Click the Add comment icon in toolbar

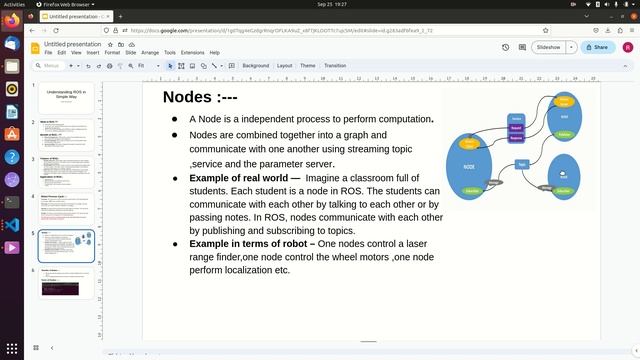[231, 66]
